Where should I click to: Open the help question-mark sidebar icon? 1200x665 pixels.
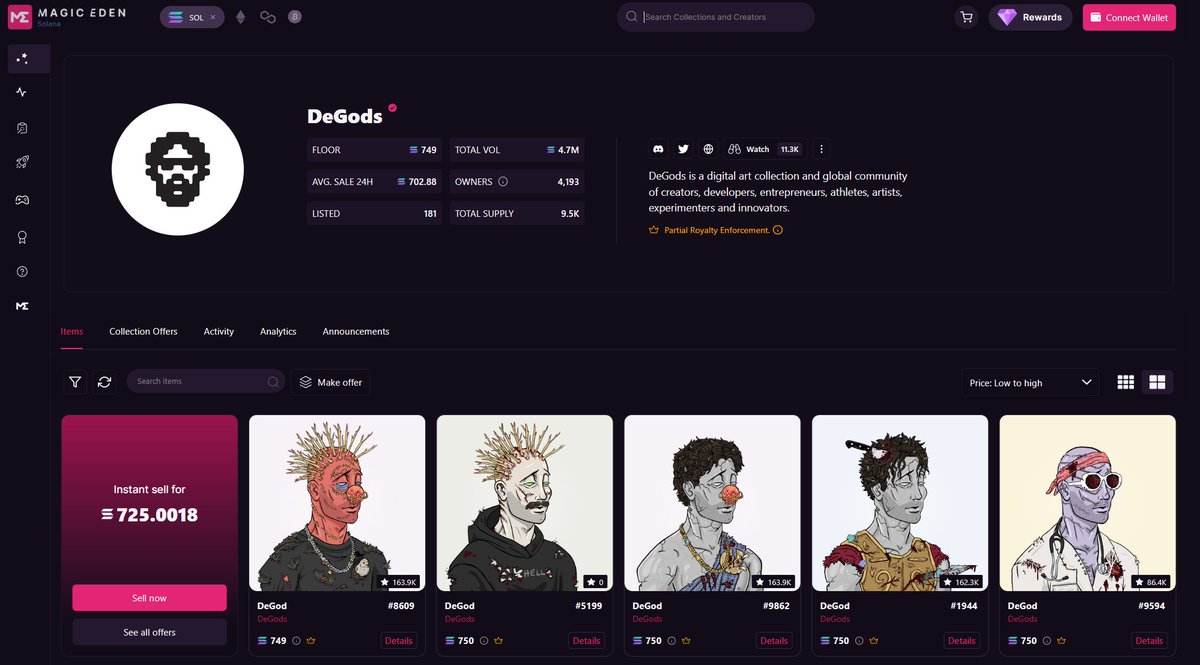pyautogui.click(x=22, y=271)
